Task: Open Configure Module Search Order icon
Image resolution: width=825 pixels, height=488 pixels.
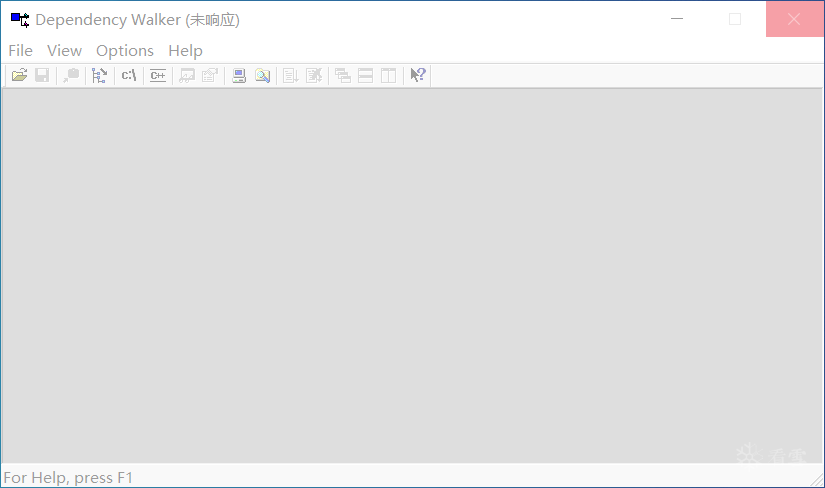Action: coord(262,75)
